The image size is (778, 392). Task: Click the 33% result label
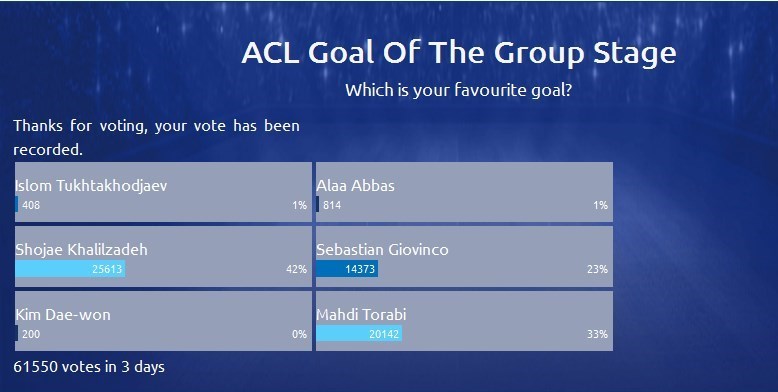(x=597, y=334)
